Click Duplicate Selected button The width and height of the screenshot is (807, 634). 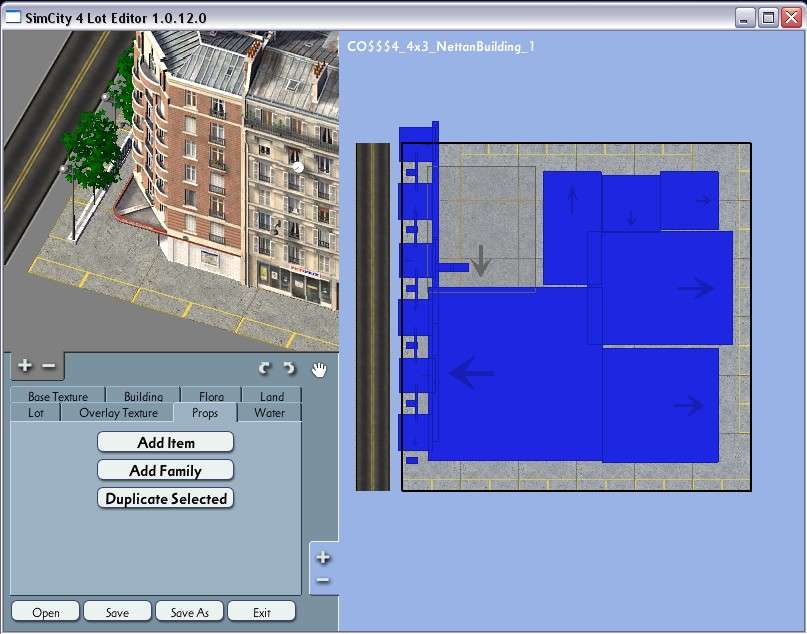166,498
